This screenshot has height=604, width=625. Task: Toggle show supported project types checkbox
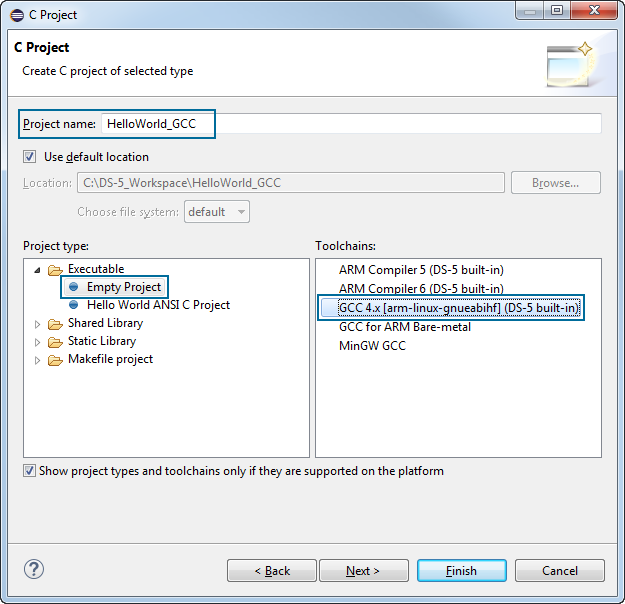[30, 471]
